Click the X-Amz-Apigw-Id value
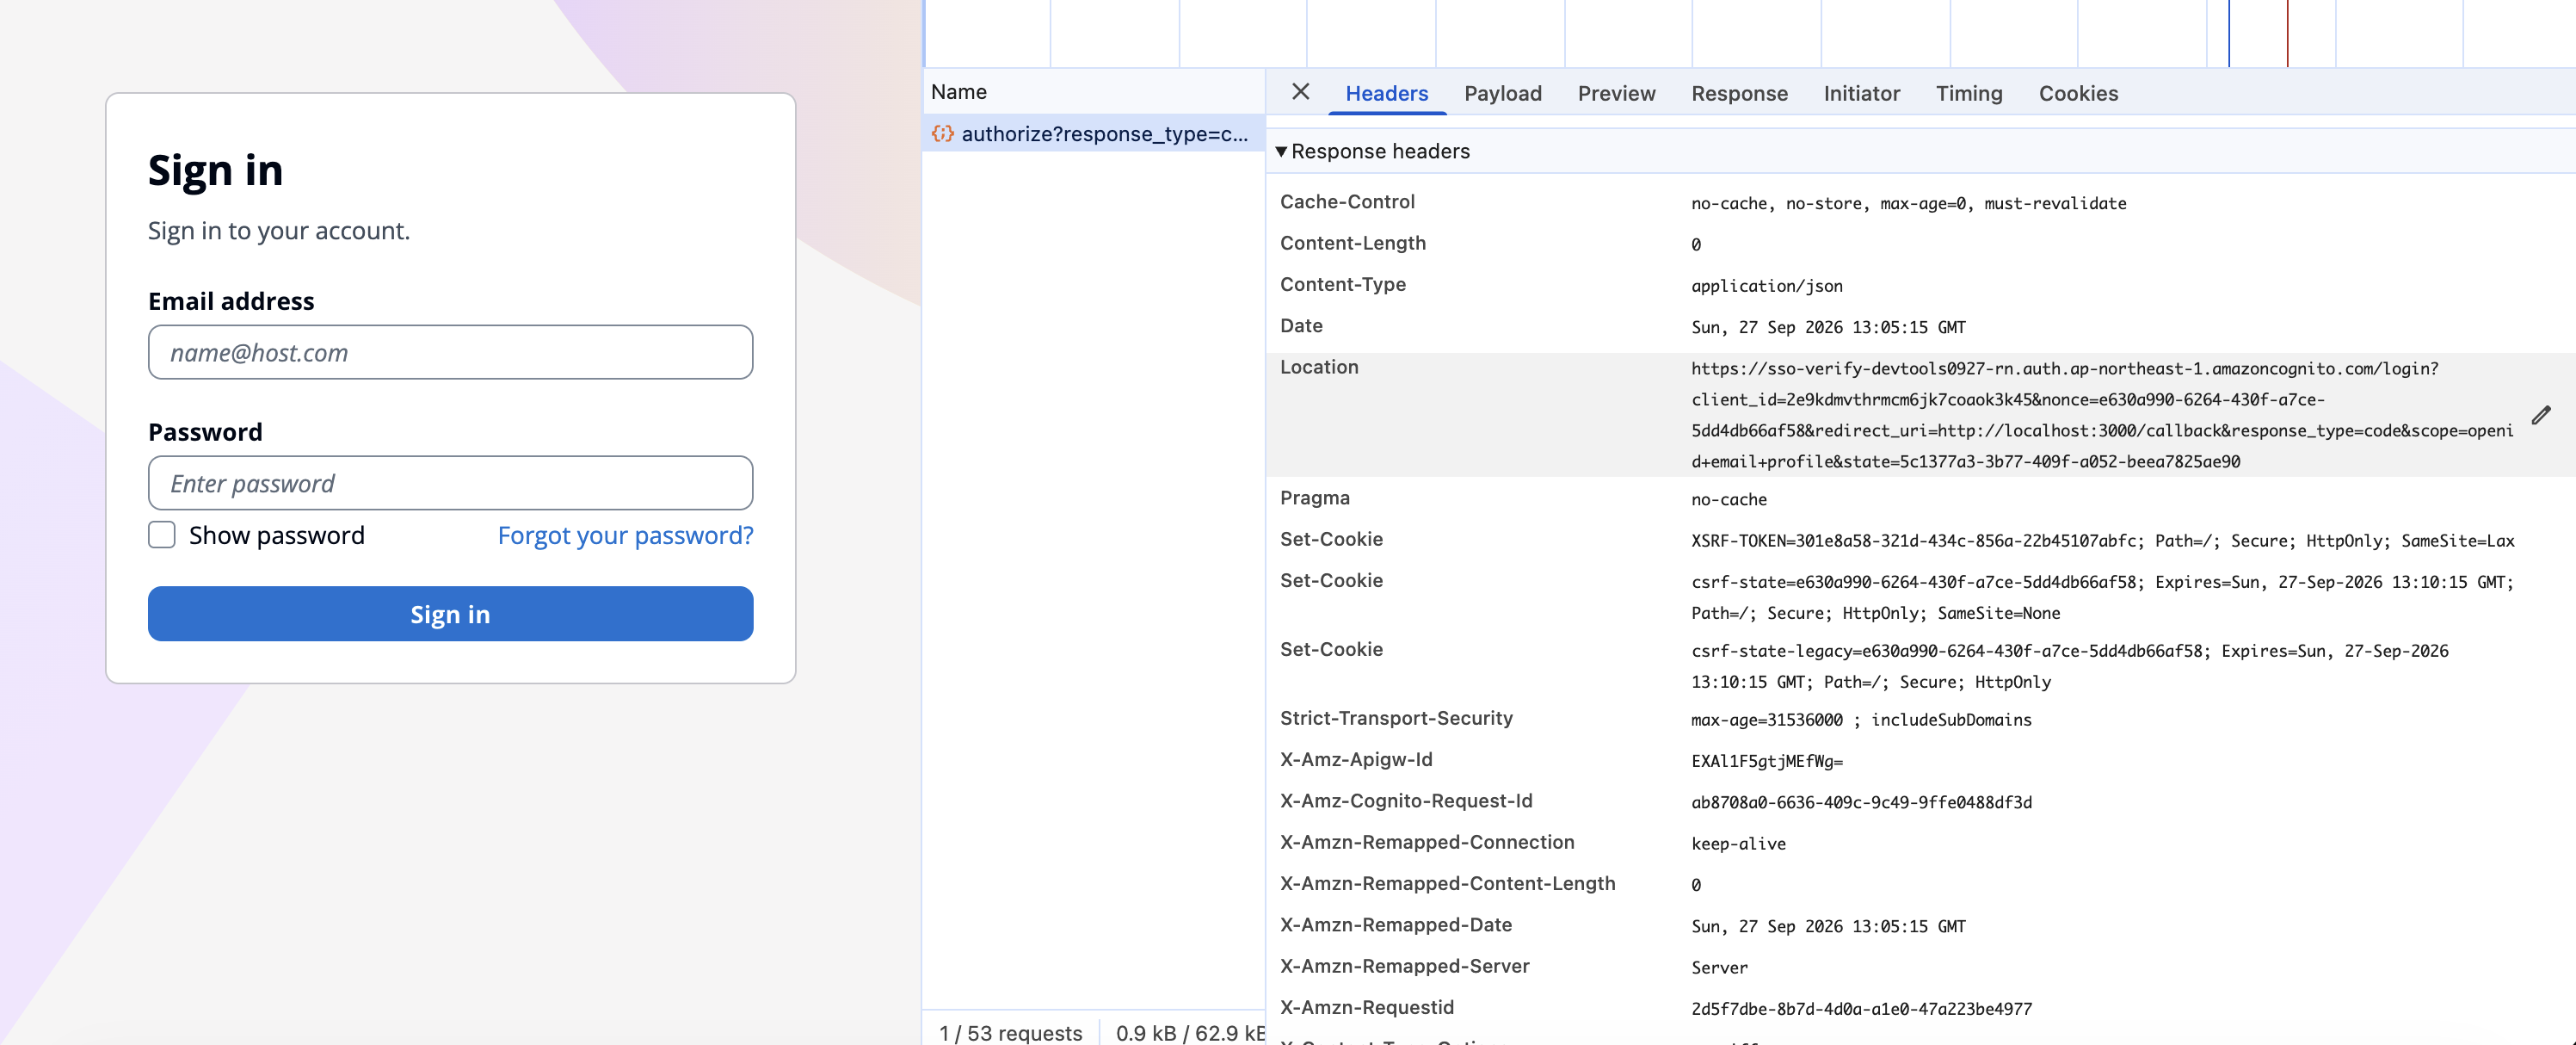Screen dimensions: 2576x1045 [1766, 761]
